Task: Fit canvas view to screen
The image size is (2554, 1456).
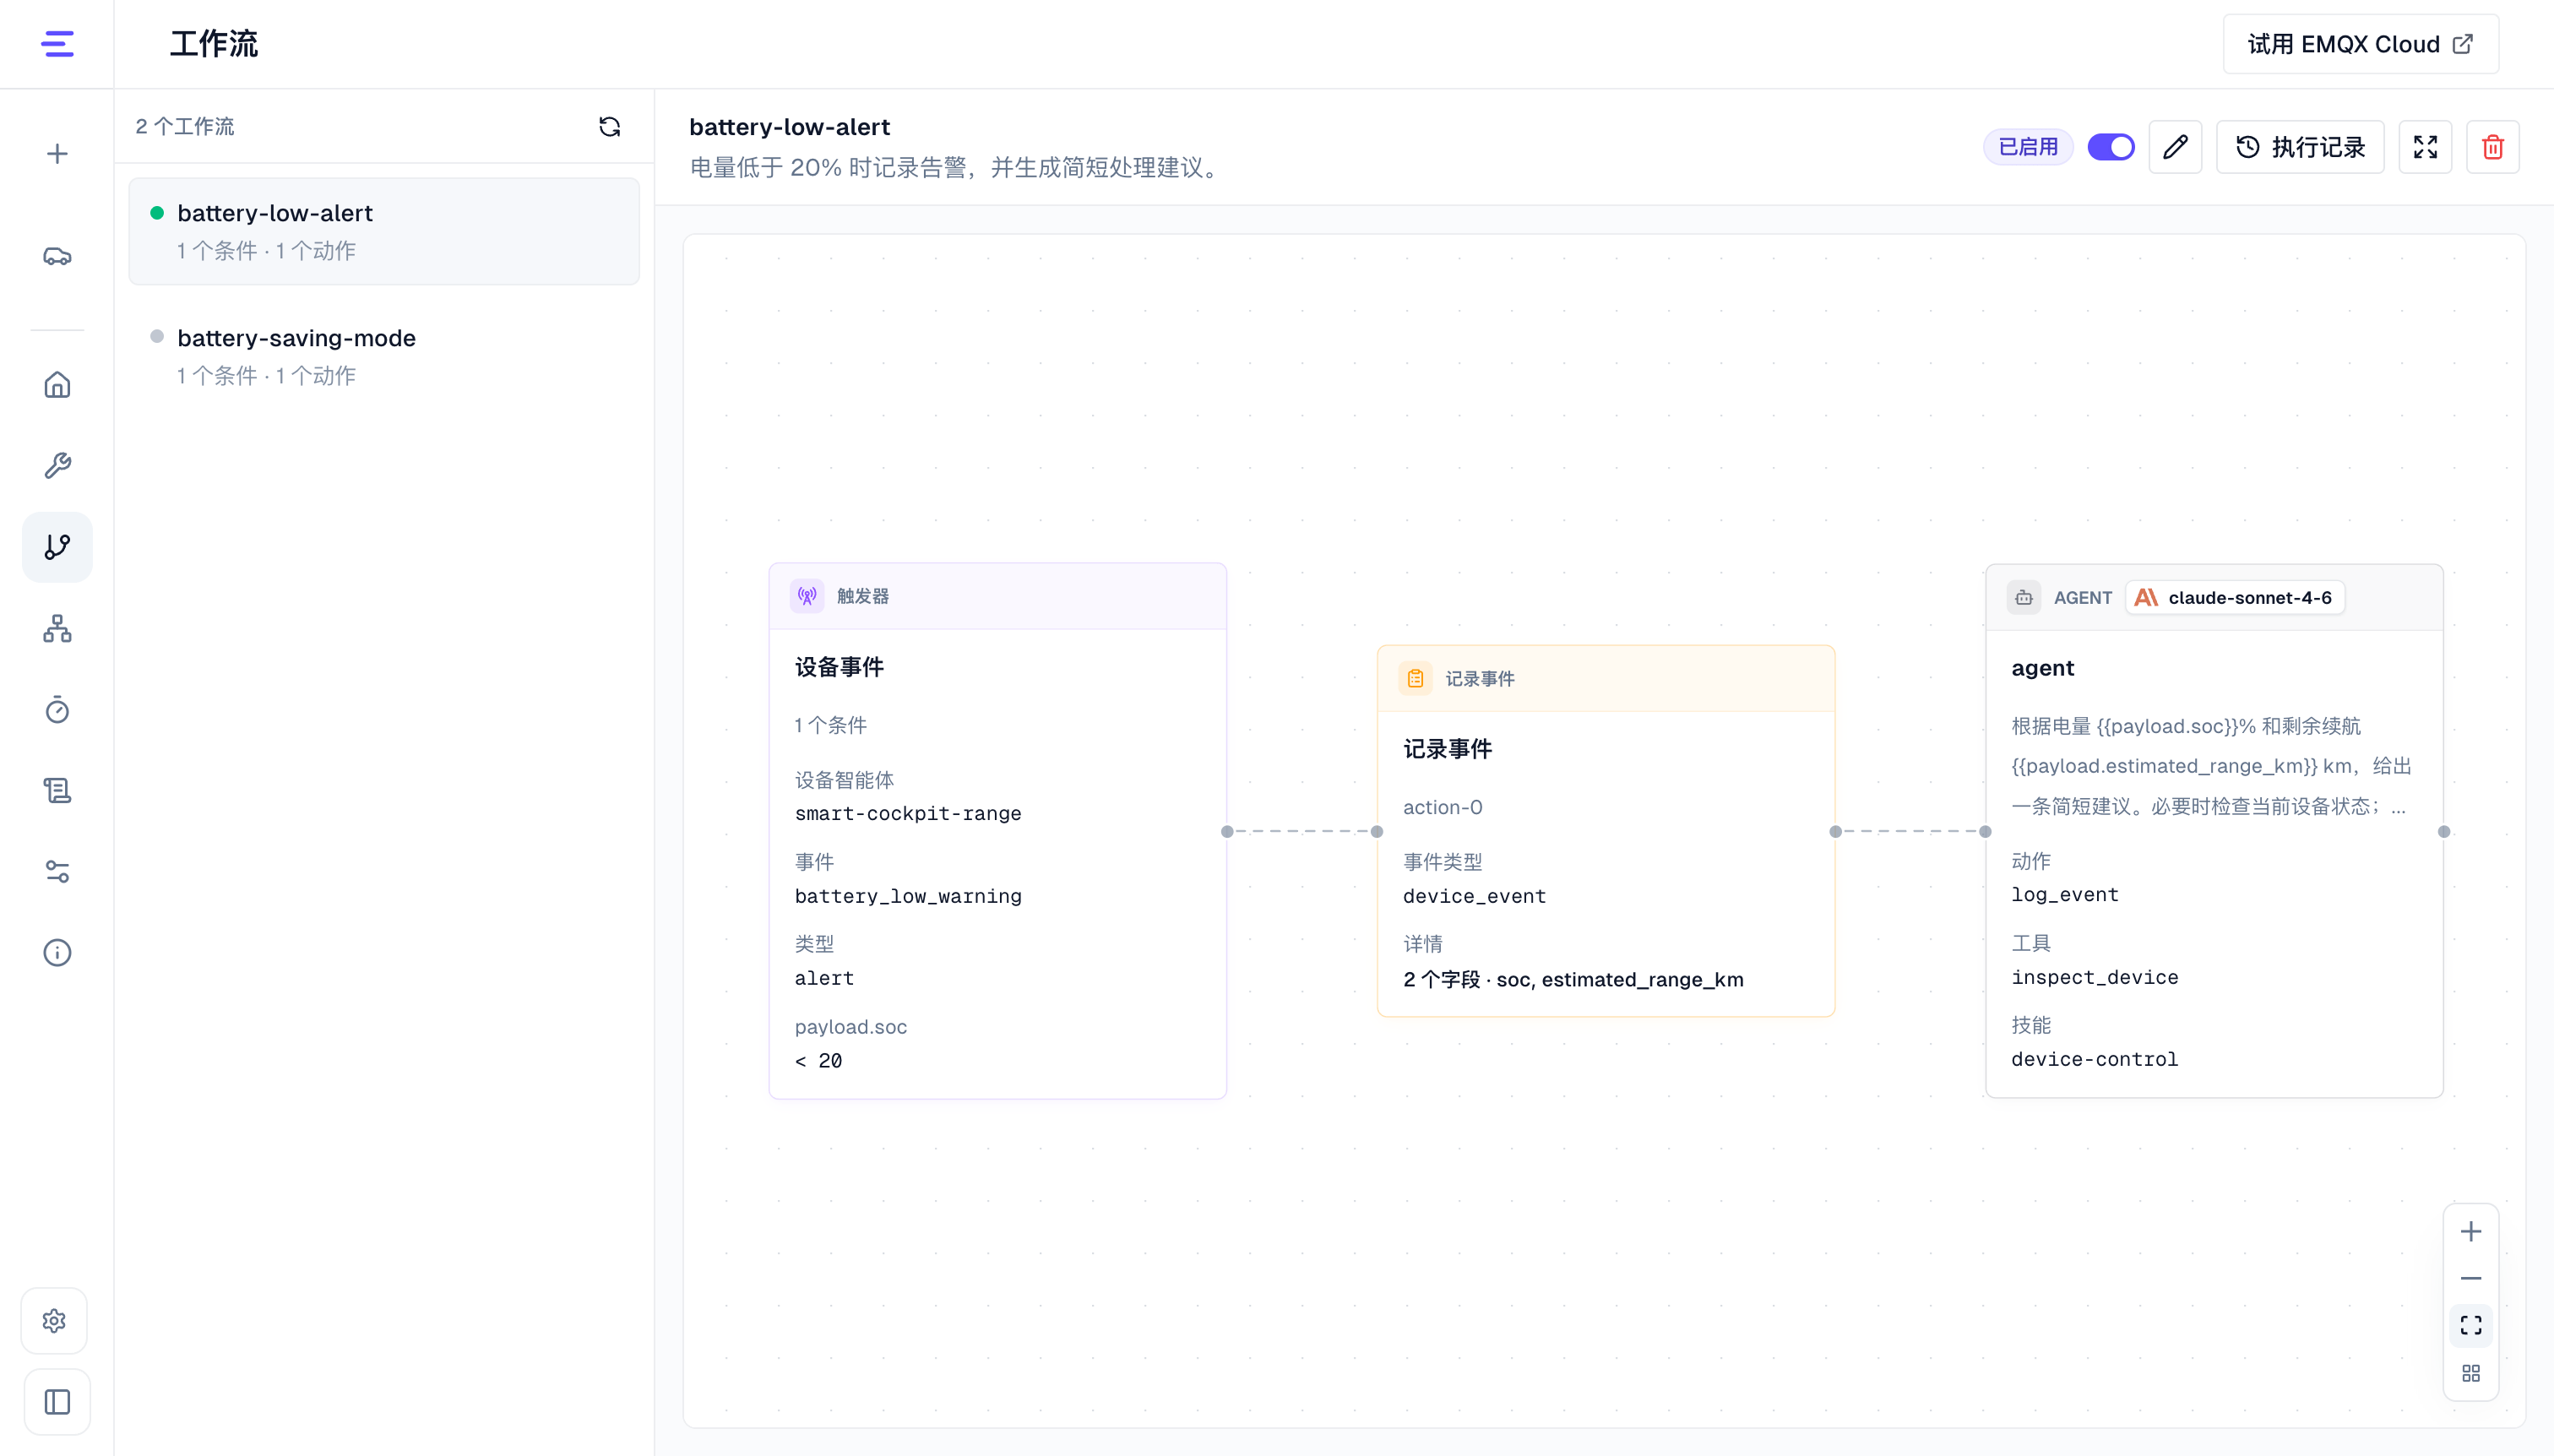Action: coord(2471,1326)
